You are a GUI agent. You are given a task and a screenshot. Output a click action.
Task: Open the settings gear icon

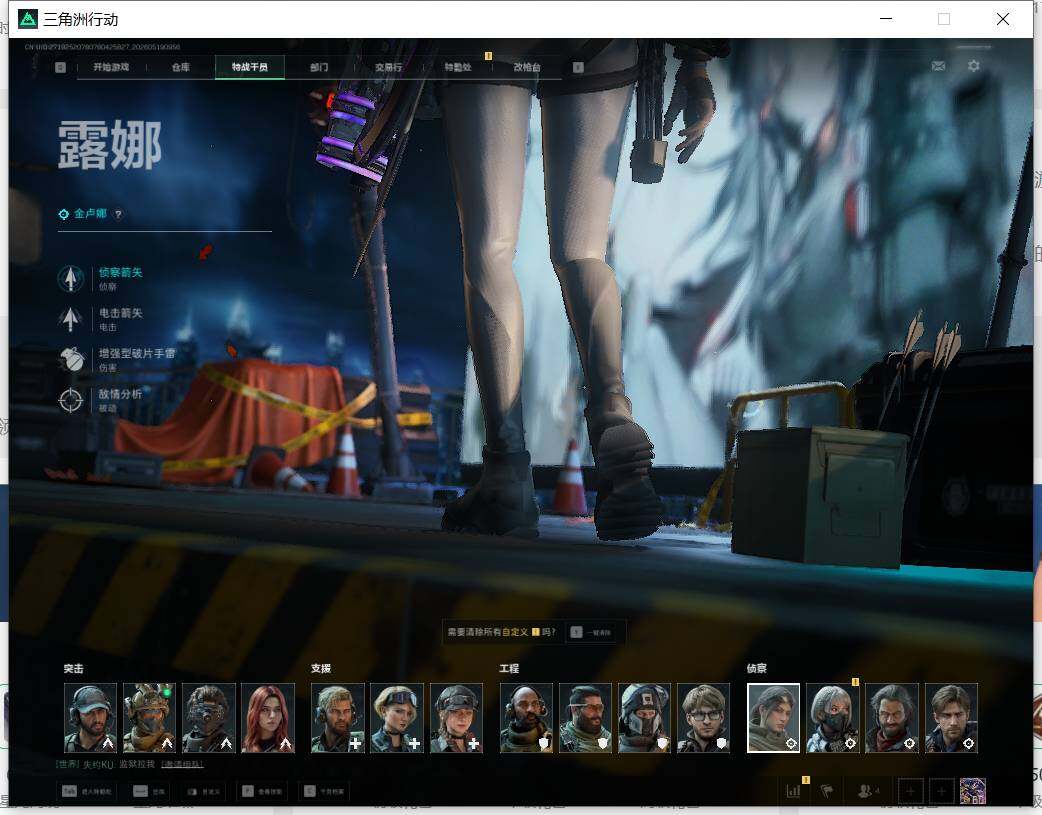coord(974,66)
